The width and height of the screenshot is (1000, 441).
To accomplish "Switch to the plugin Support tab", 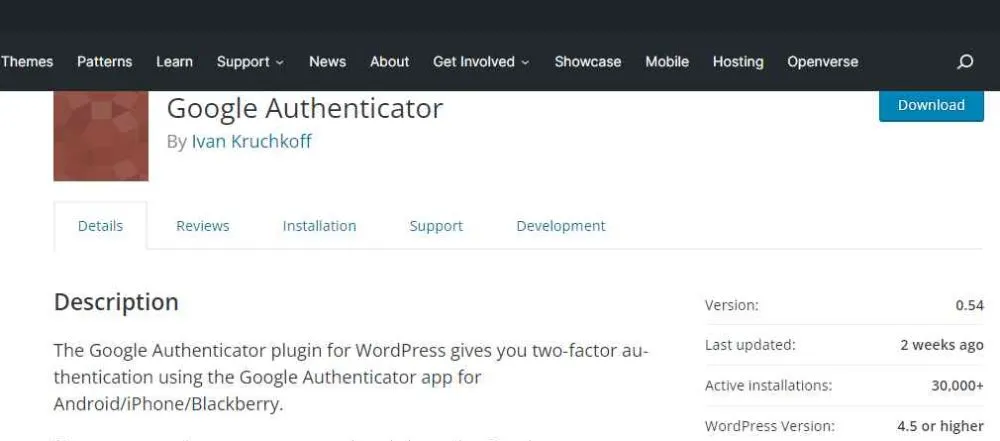I will pos(436,226).
